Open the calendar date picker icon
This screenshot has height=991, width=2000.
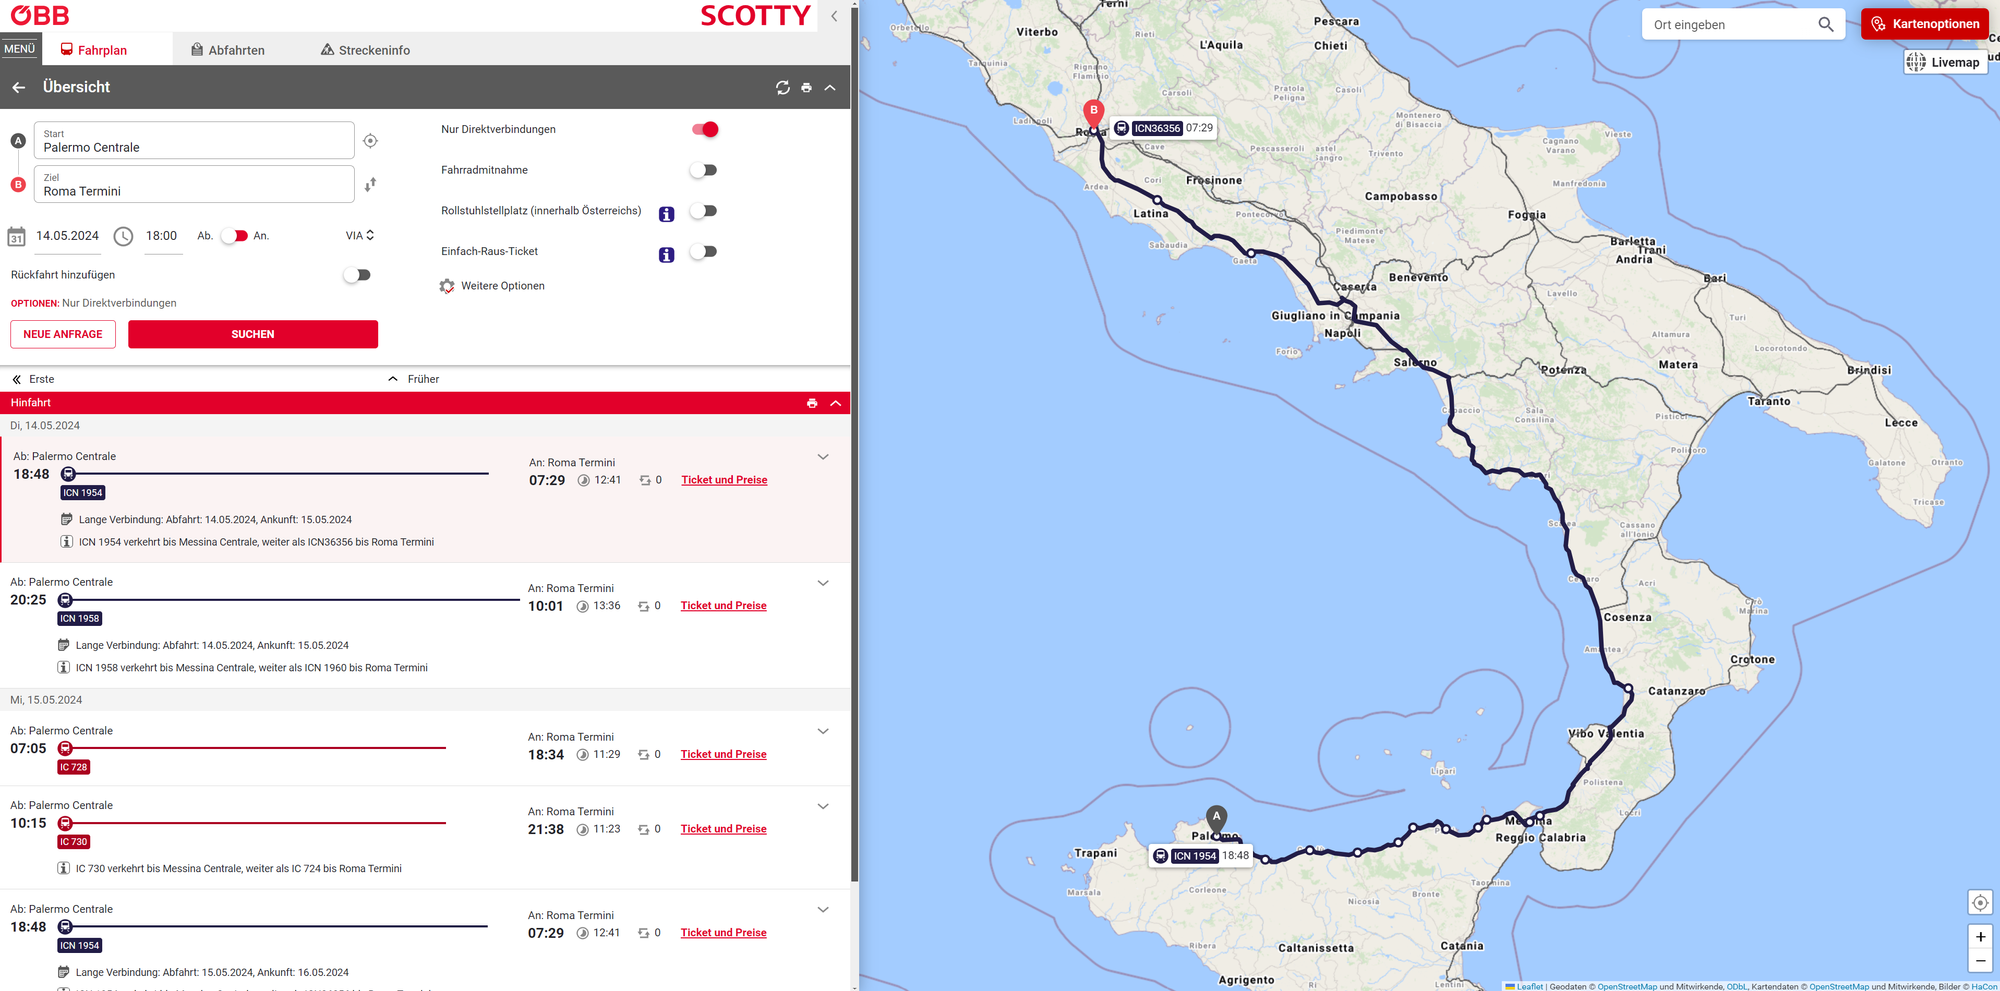[17, 237]
